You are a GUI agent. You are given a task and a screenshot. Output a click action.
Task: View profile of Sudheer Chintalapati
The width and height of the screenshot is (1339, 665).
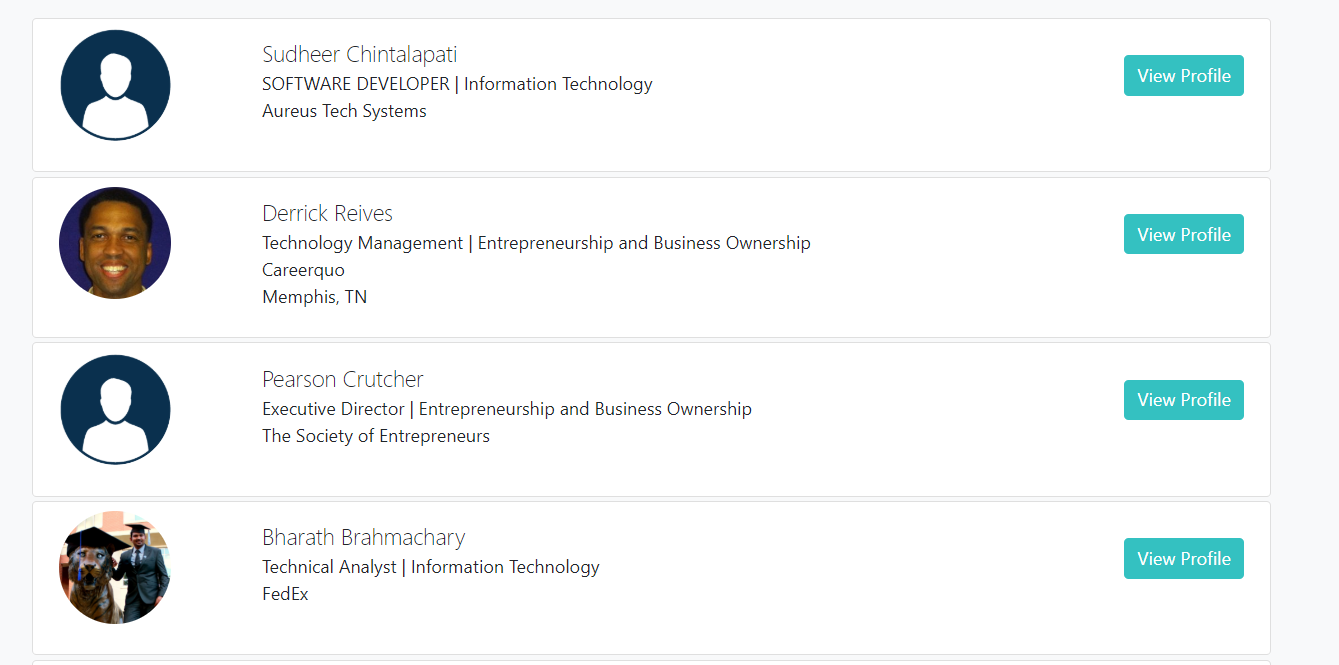(x=1184, y=76)
